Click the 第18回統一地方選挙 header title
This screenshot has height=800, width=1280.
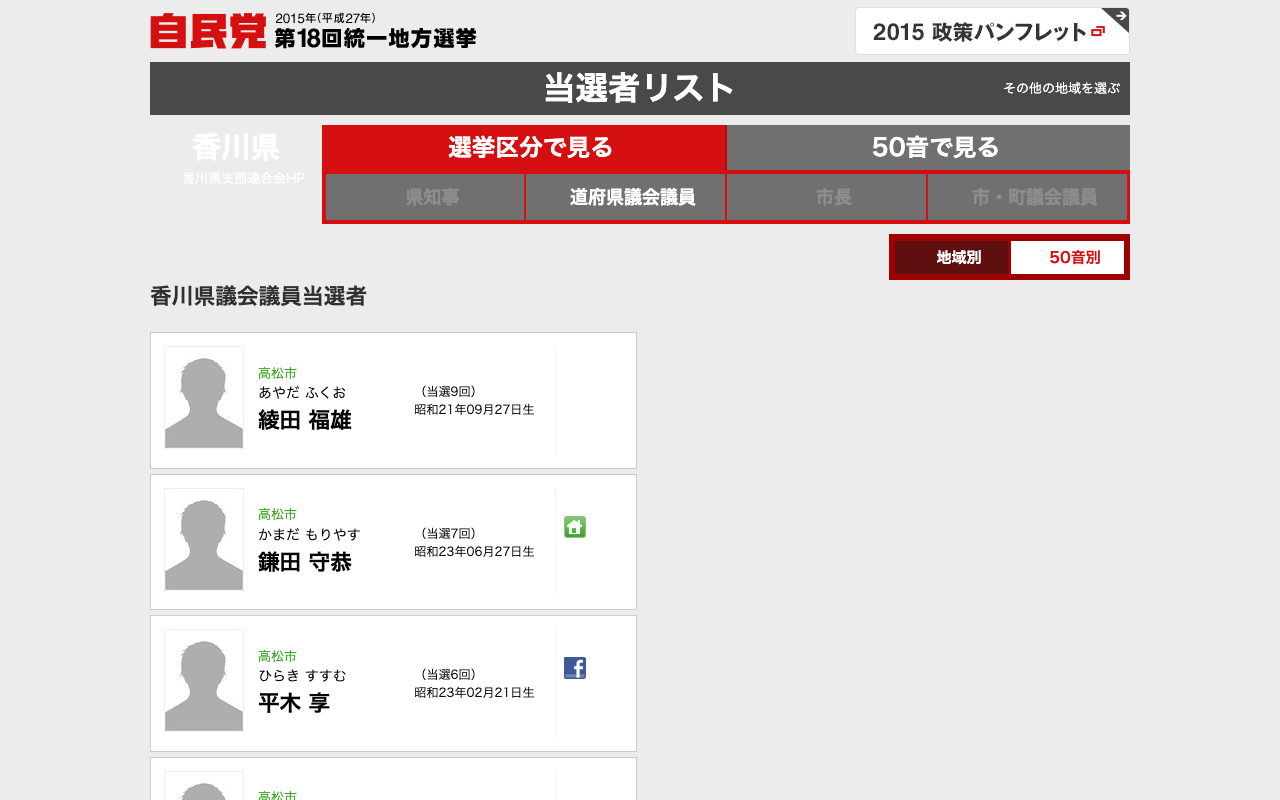[x=375, y=38]
